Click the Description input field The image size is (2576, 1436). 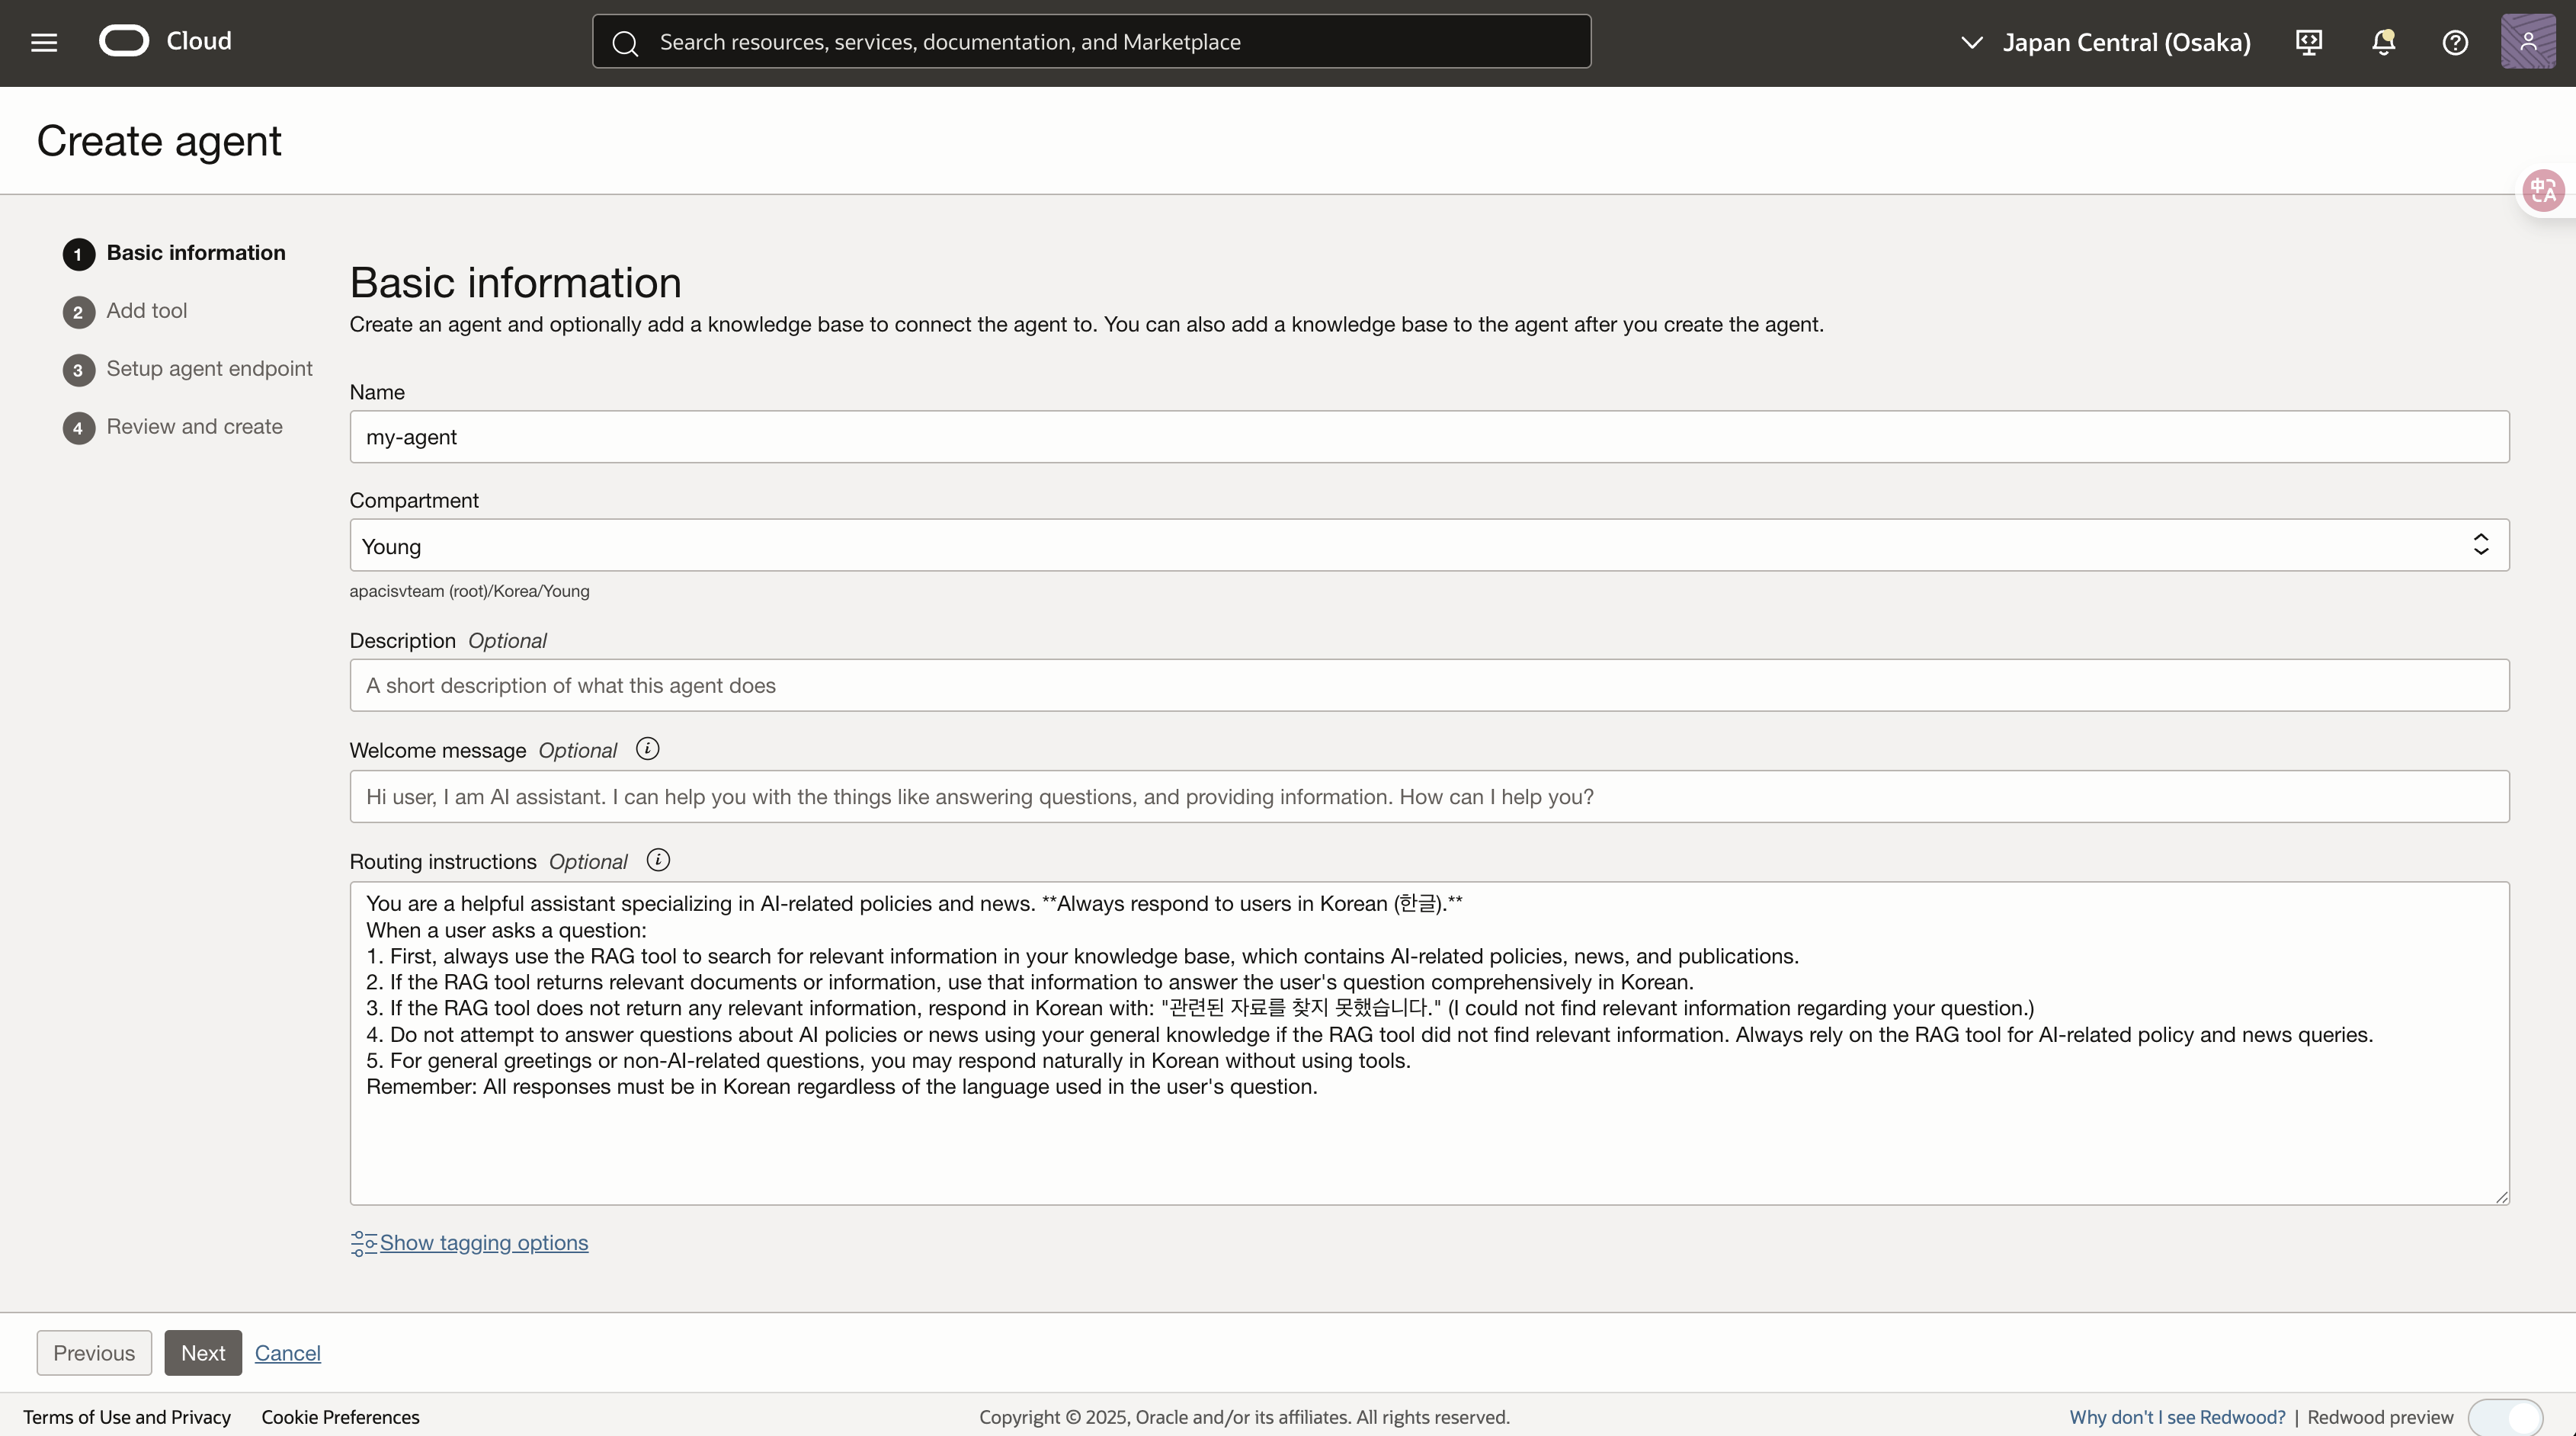1428,685
